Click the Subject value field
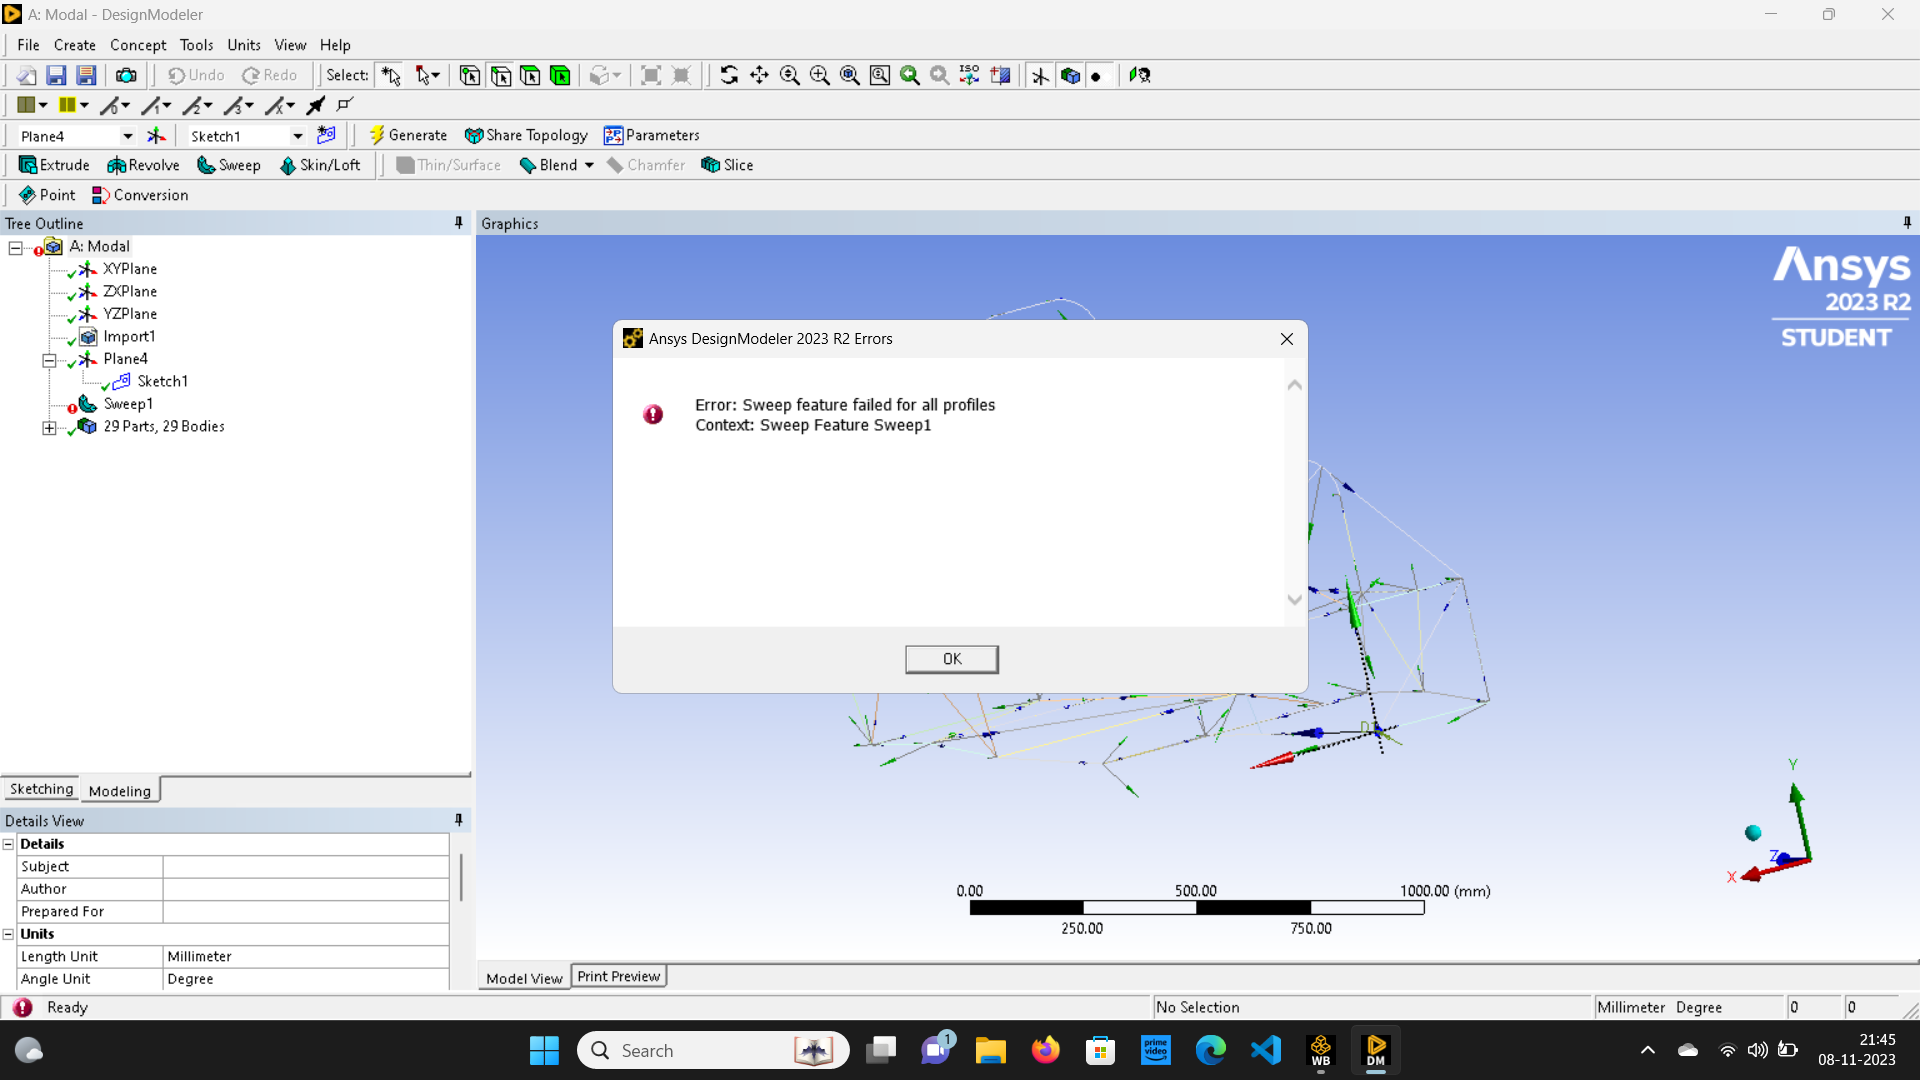This screenshot has height=1080, width=1920. 306,867
